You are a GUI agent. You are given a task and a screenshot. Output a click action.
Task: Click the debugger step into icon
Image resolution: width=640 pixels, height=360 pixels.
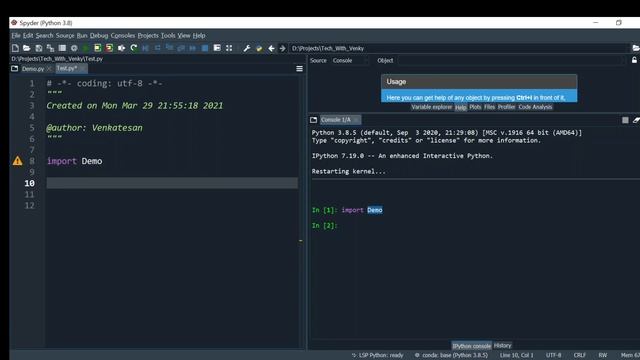(x=169, y=48)
